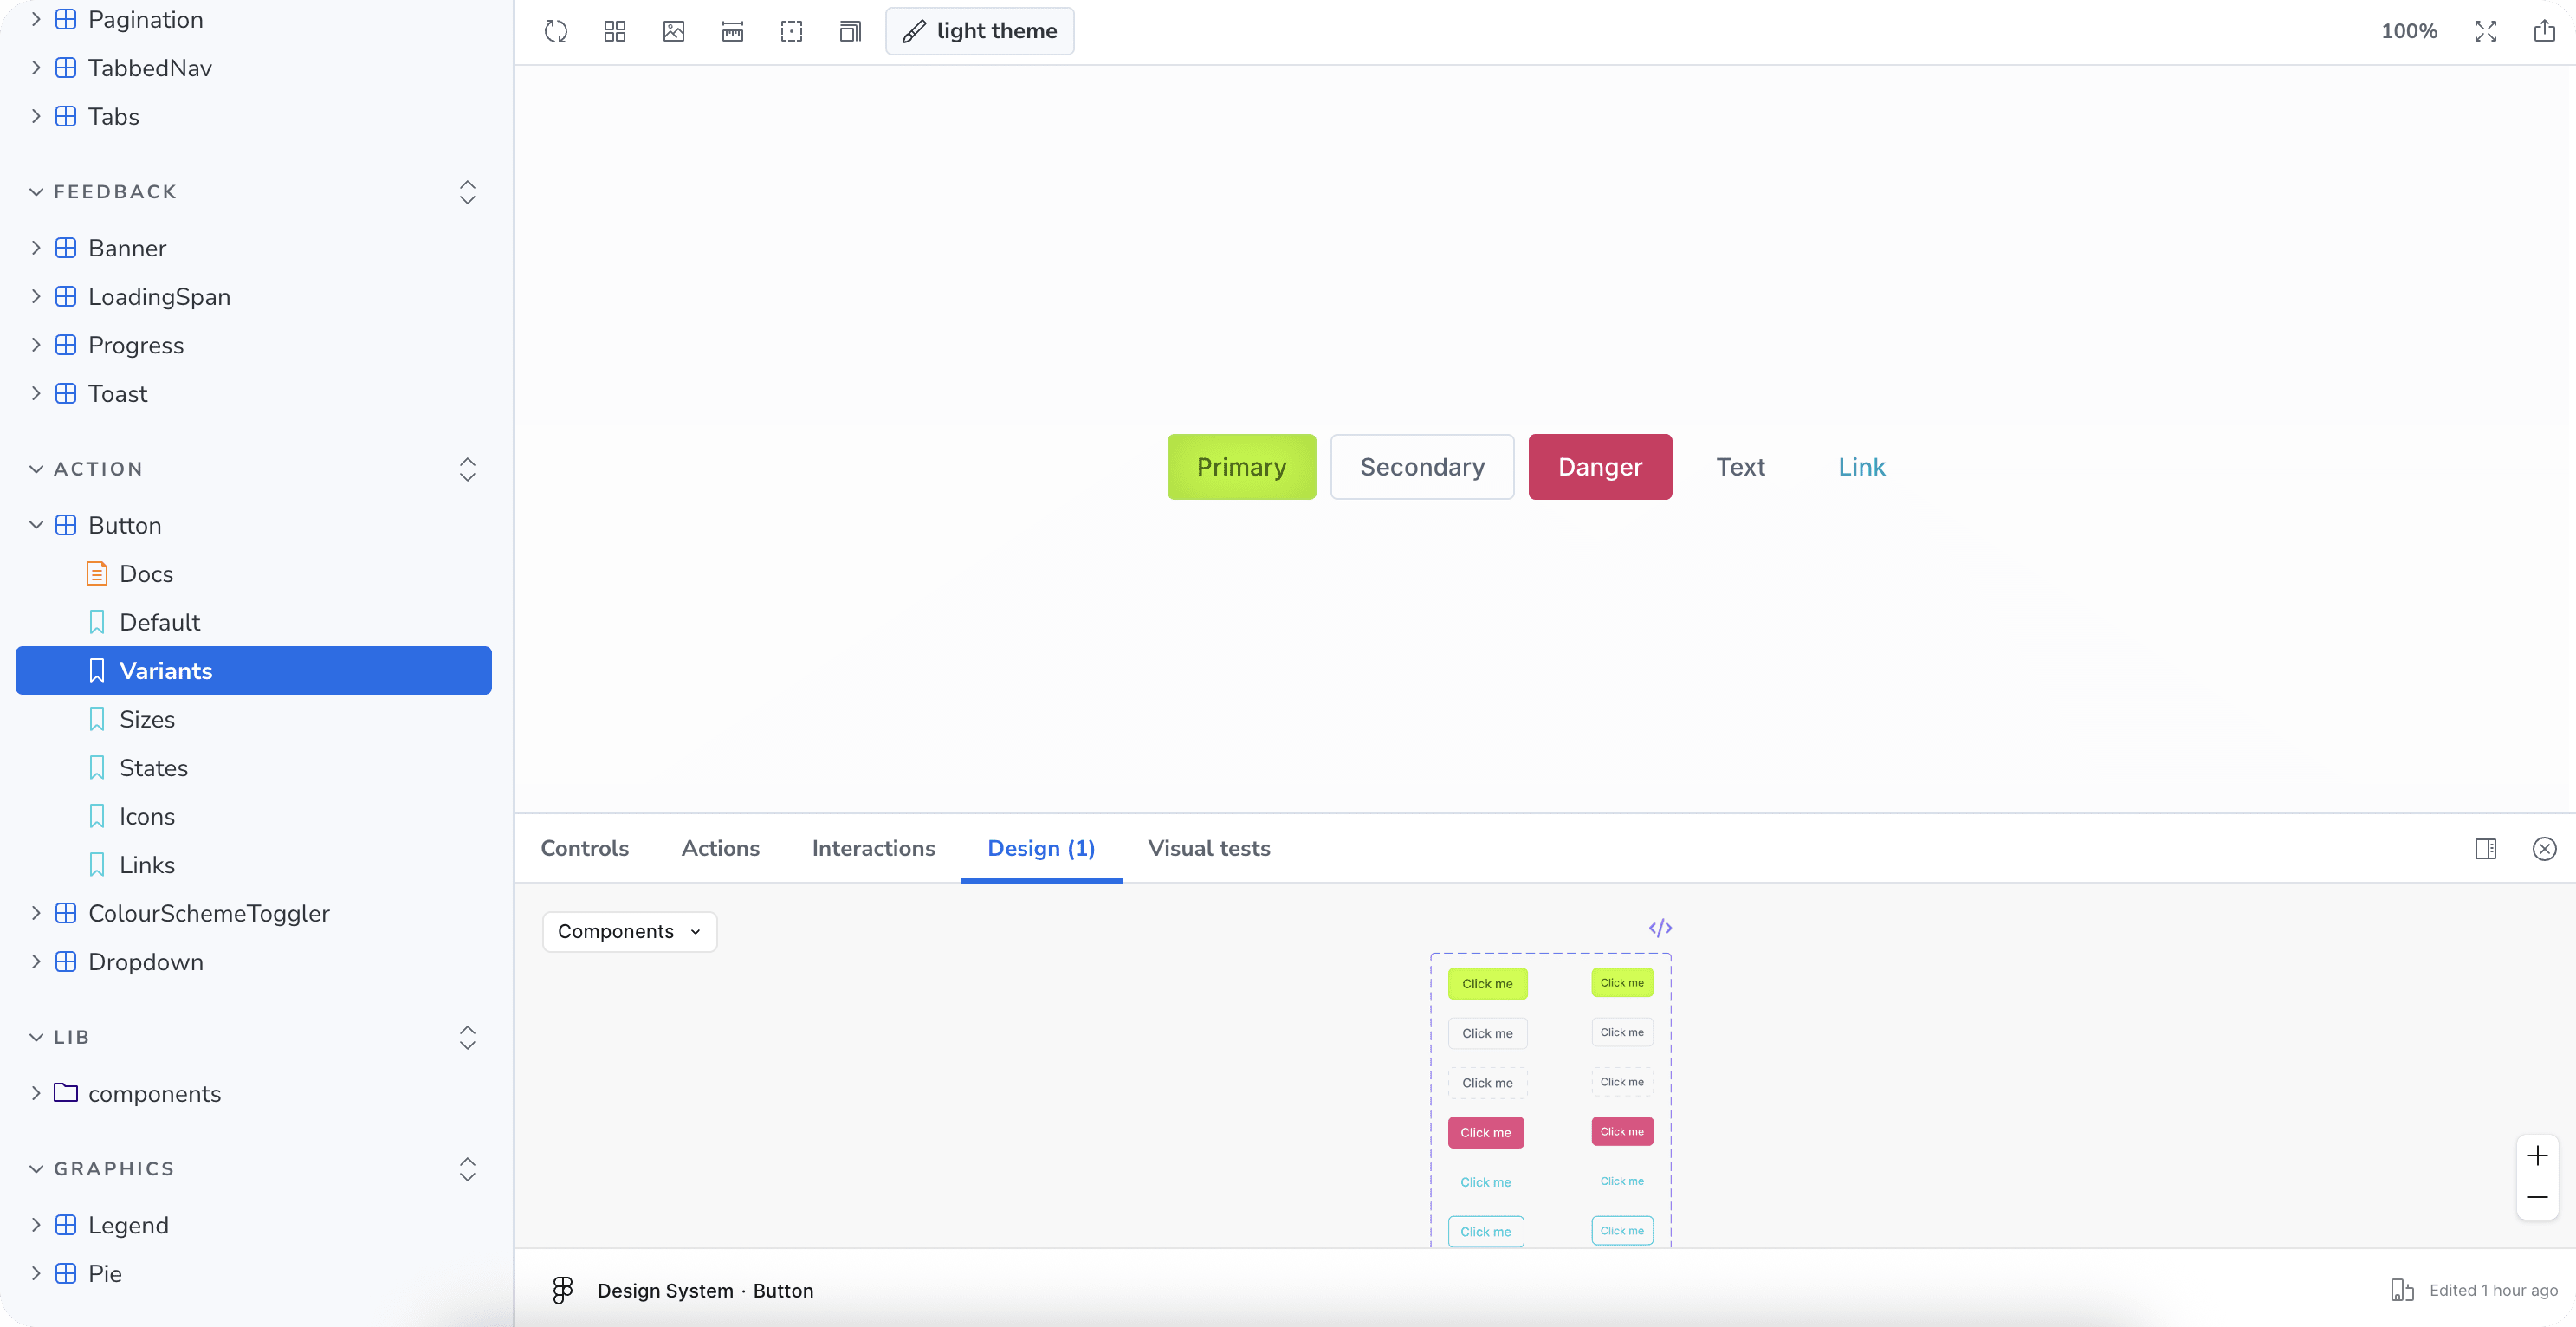Image resolution: width=2576 pixels, height=1327 pixels.
Task: Switch to the Controls tab
Action: 585,848
